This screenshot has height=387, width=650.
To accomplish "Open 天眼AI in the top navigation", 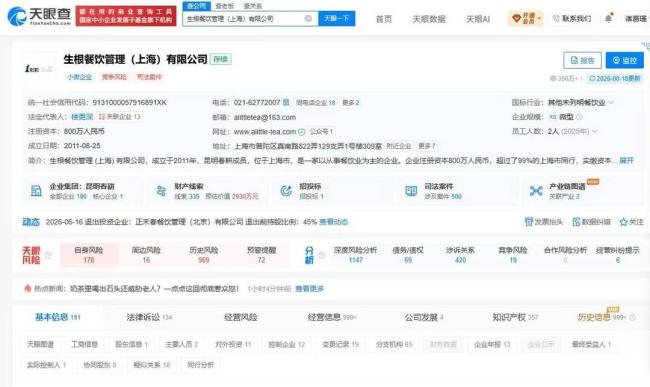I will [478, 19].
